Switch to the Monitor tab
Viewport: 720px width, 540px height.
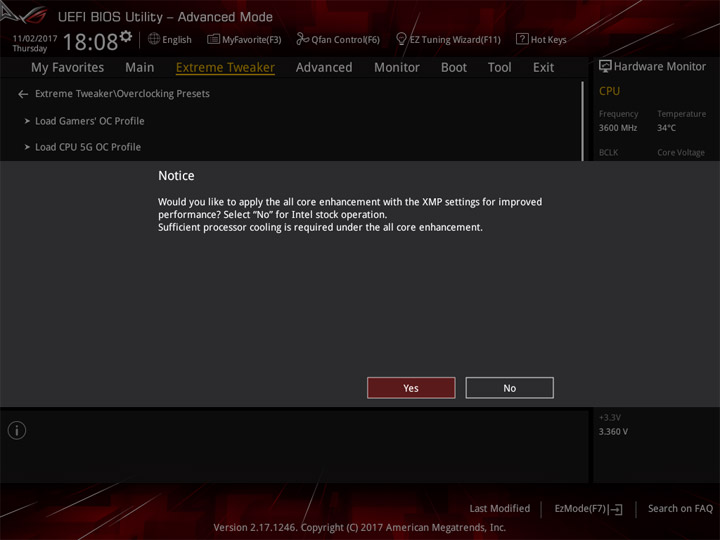397,68
